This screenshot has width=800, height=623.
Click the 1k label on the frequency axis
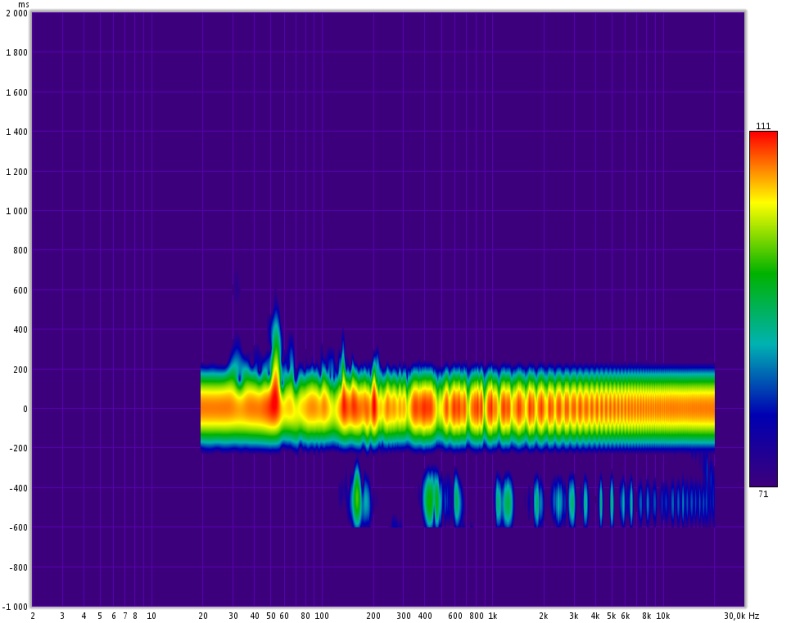(x=492, y=616)
